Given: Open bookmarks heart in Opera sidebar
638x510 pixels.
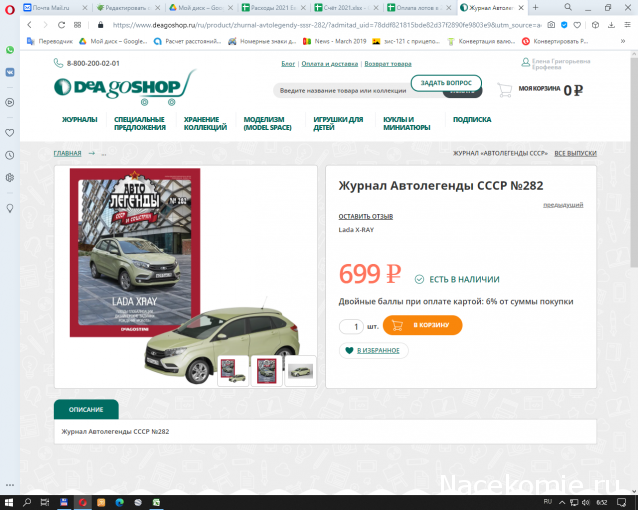Looking at the screenshot, I should 10,133.
